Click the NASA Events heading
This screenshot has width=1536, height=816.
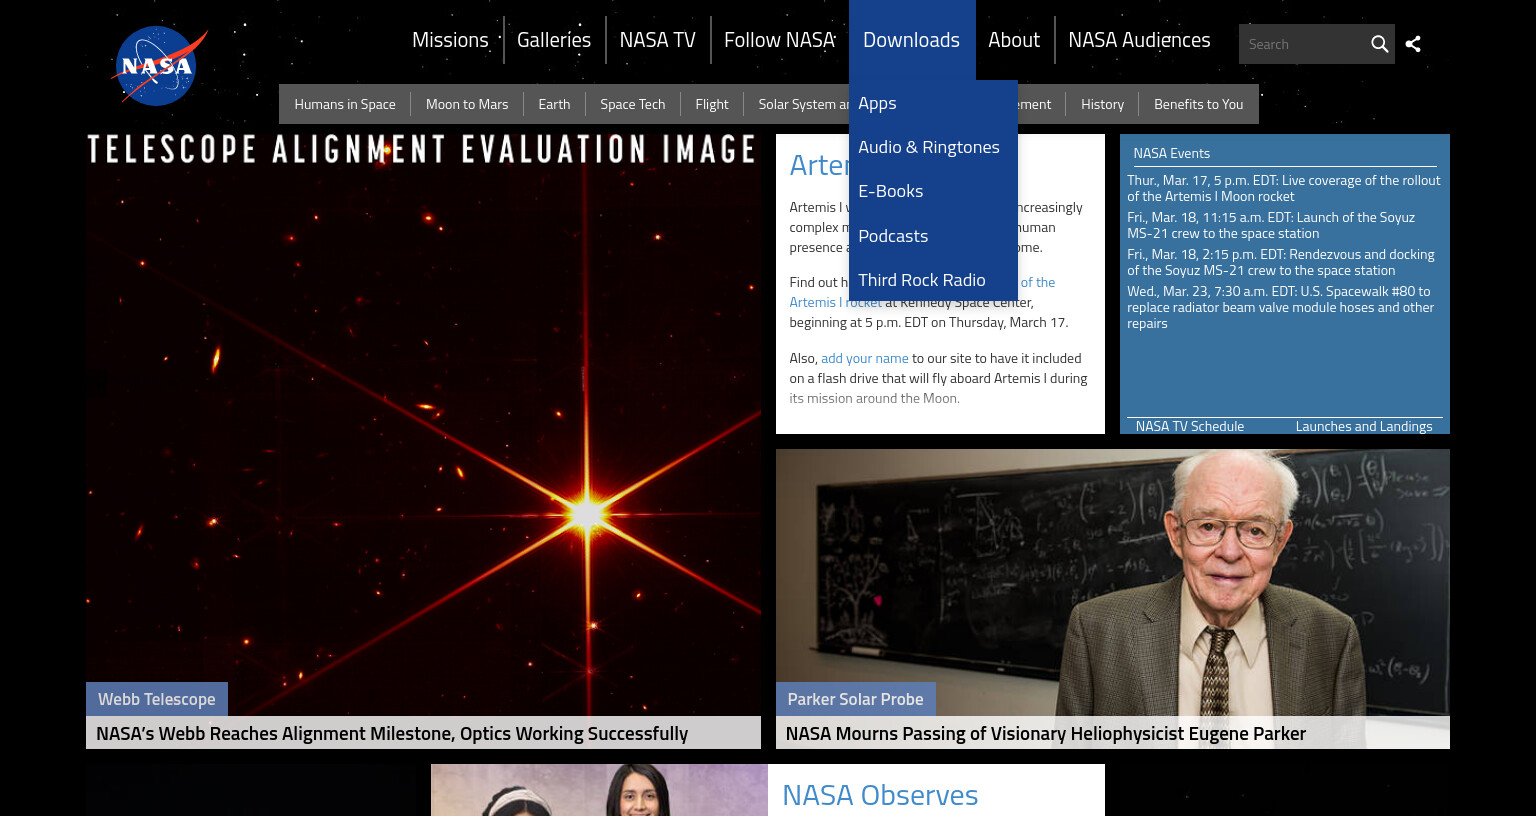[x=1171, y=153]
